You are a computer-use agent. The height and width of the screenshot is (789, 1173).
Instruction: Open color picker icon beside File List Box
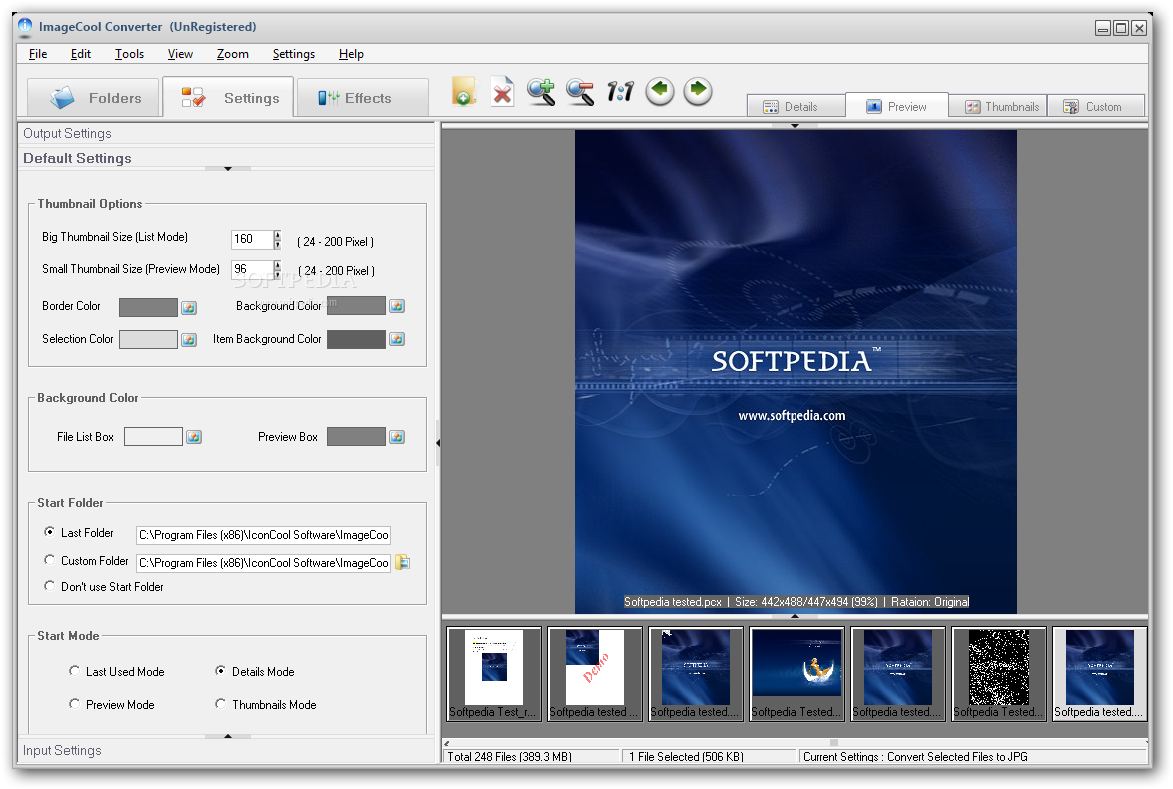click(x=194, y=437)
